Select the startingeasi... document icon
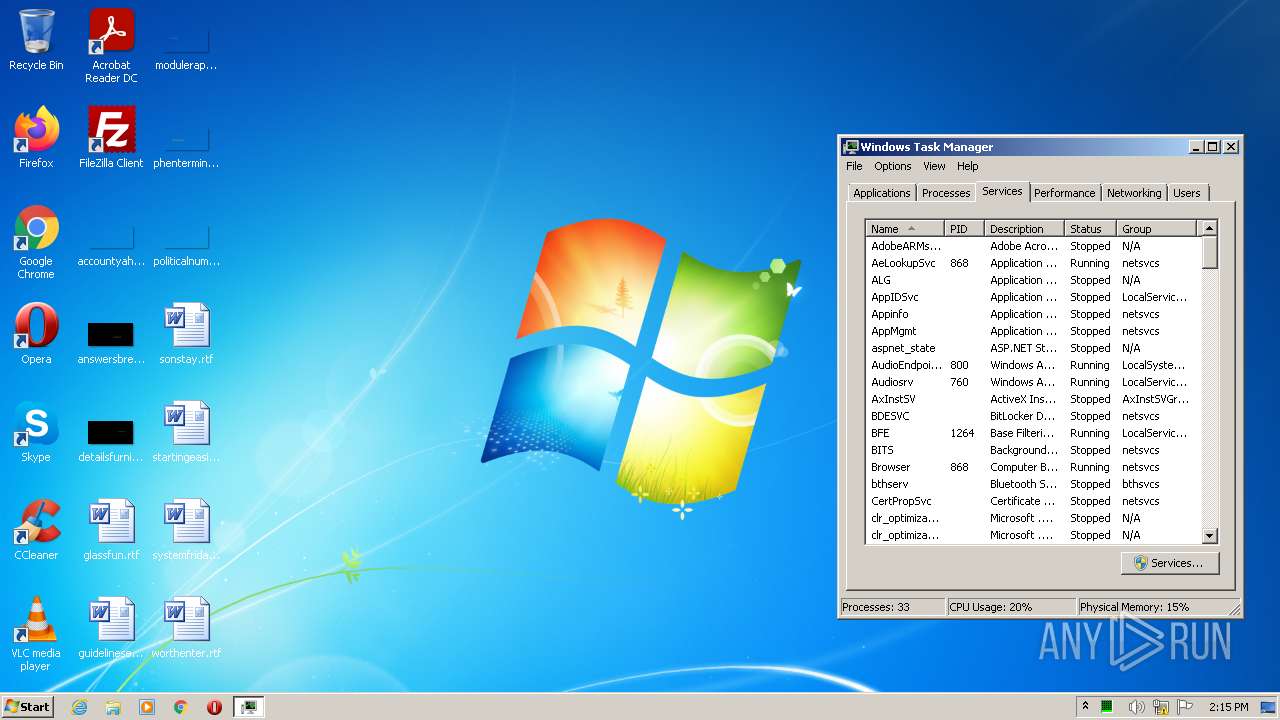Image resolution: width=1280 pixels, height=720 pixels. pos(186,432)
